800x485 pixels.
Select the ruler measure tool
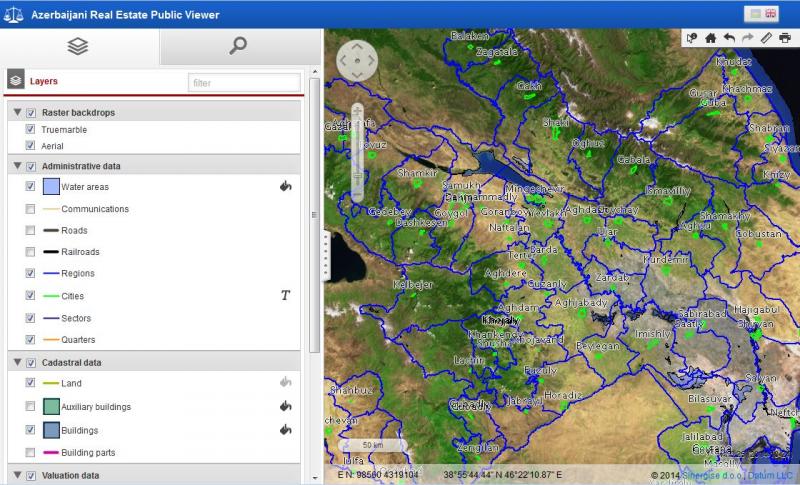(766, 38)
